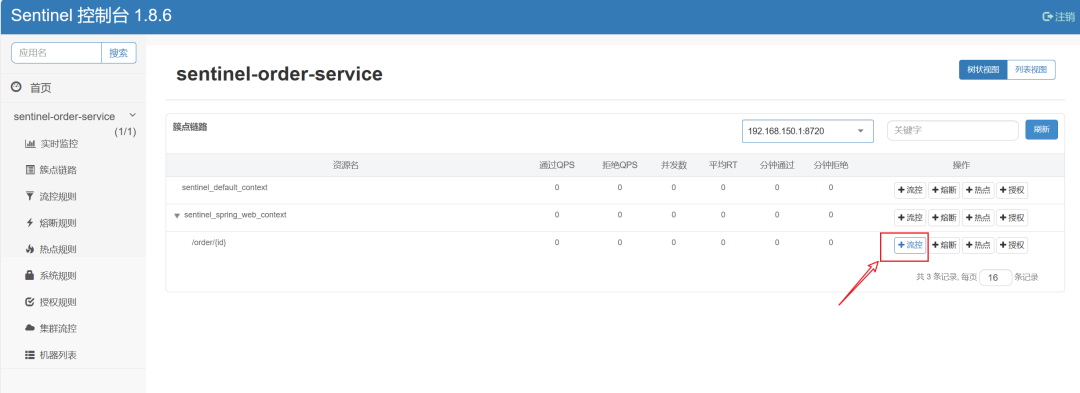Add 热点 rule for sentinel_default_context

(x=978, y=190)
